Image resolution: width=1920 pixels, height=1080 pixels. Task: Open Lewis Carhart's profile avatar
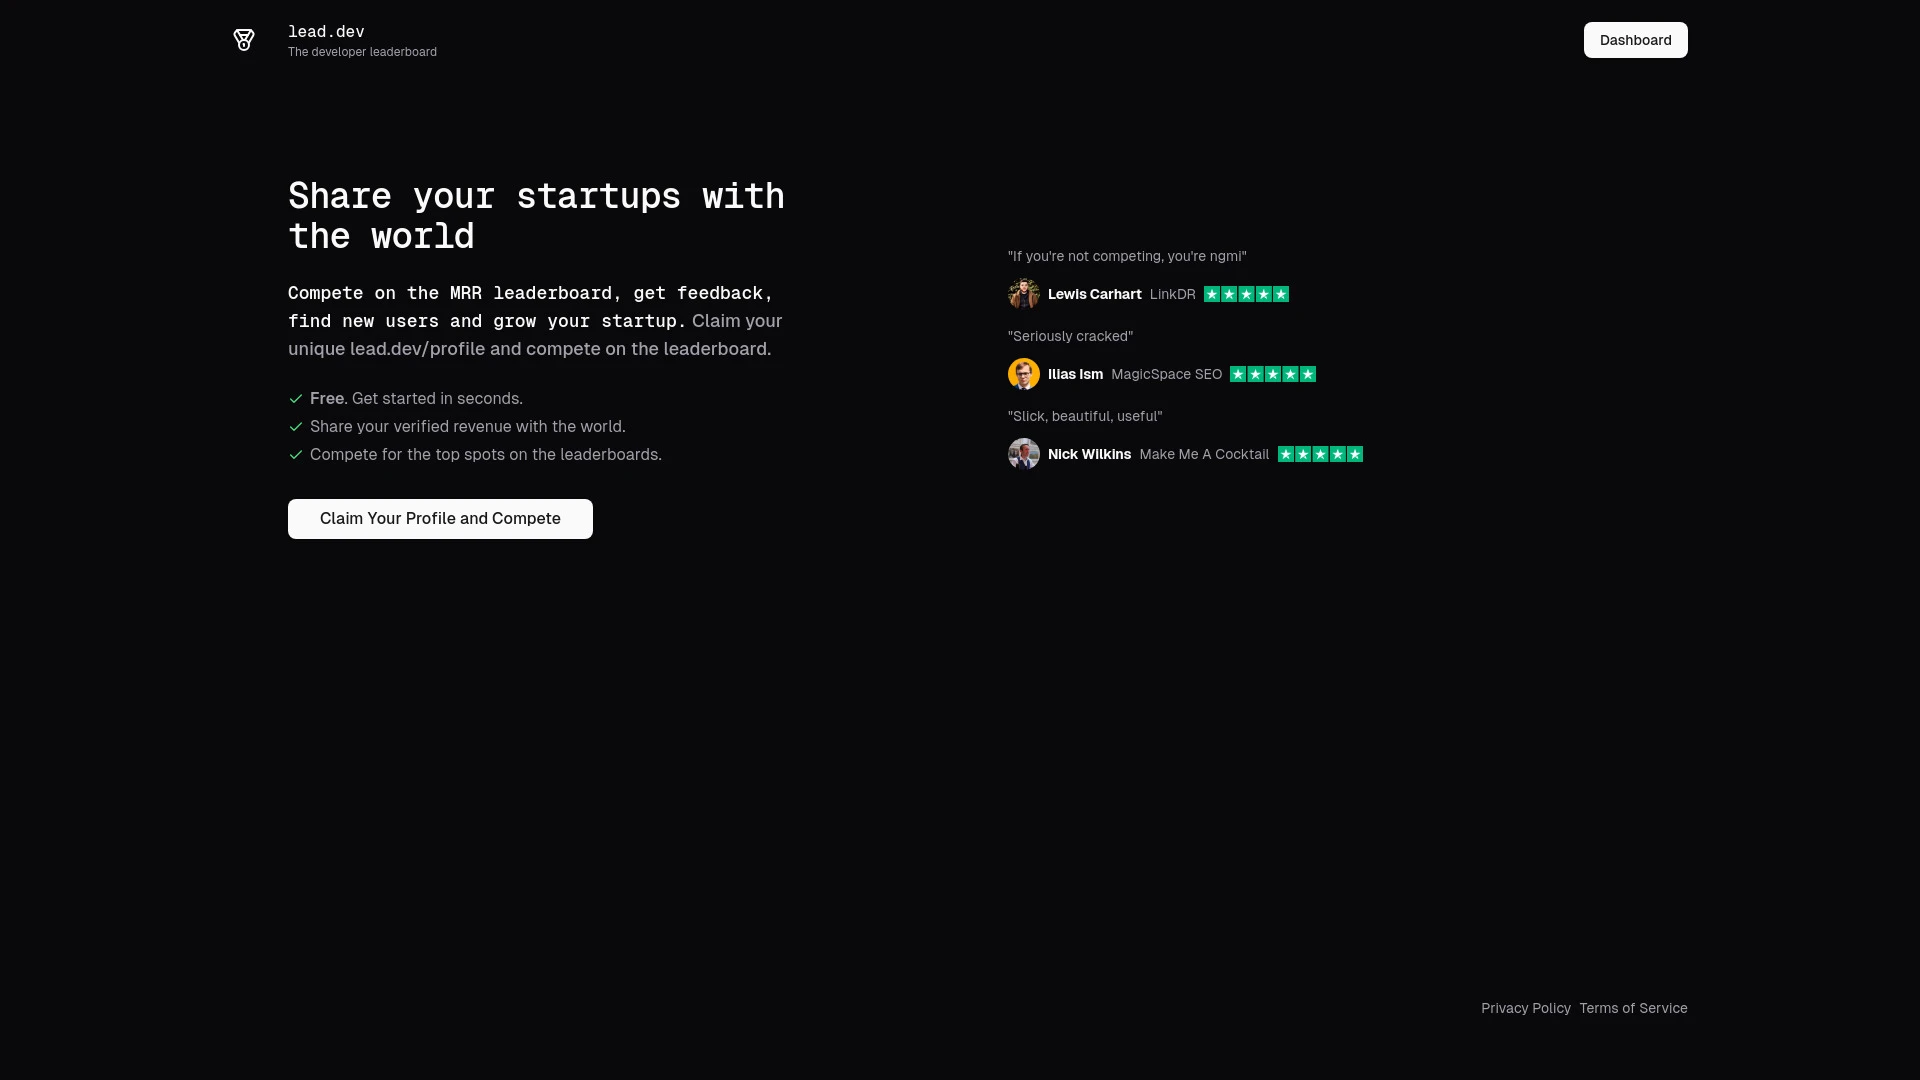1024,294
